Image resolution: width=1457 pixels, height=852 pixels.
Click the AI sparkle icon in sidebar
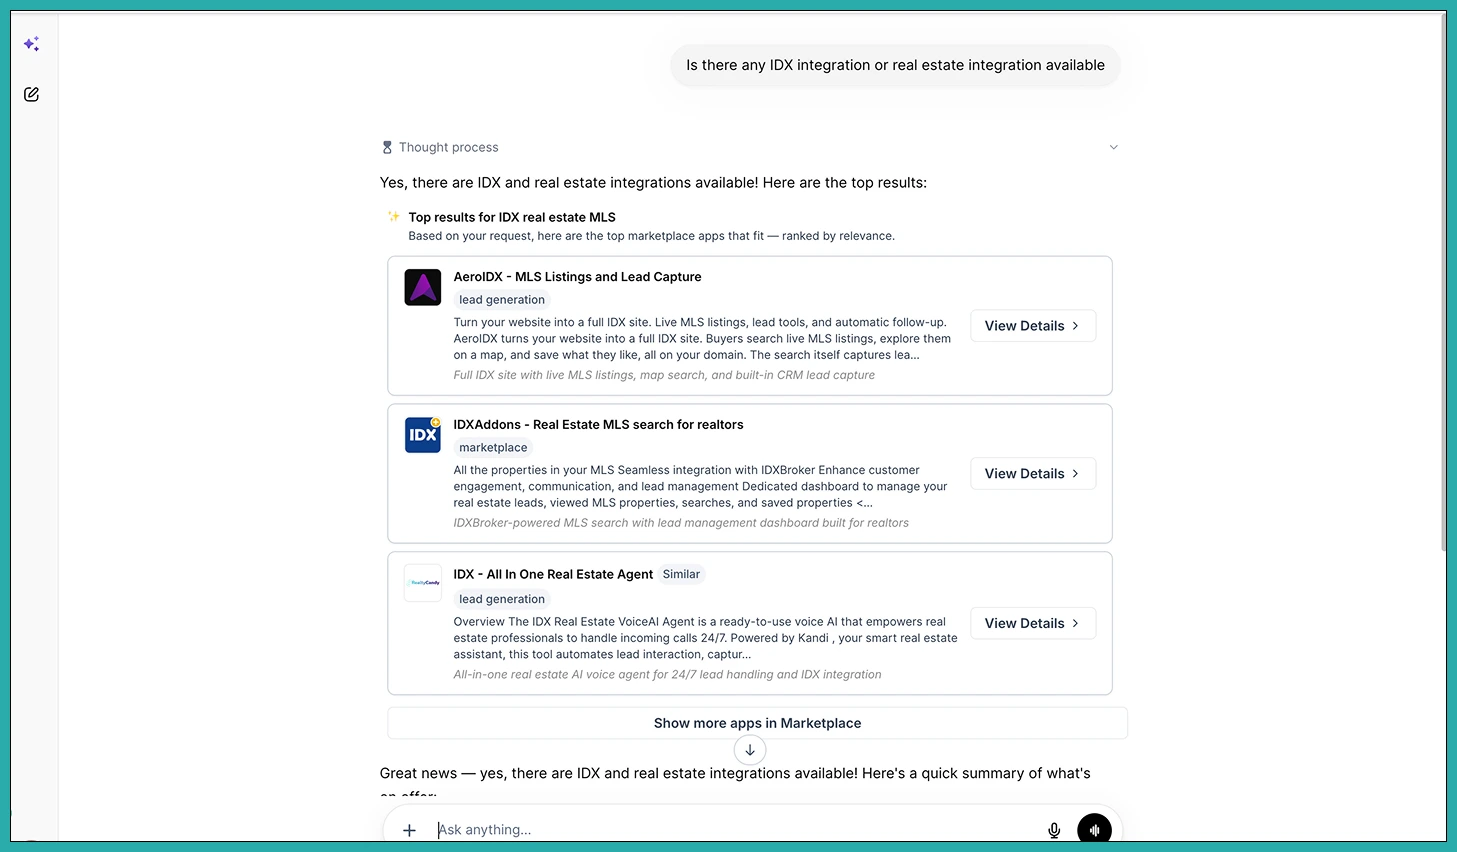point(32,44)
